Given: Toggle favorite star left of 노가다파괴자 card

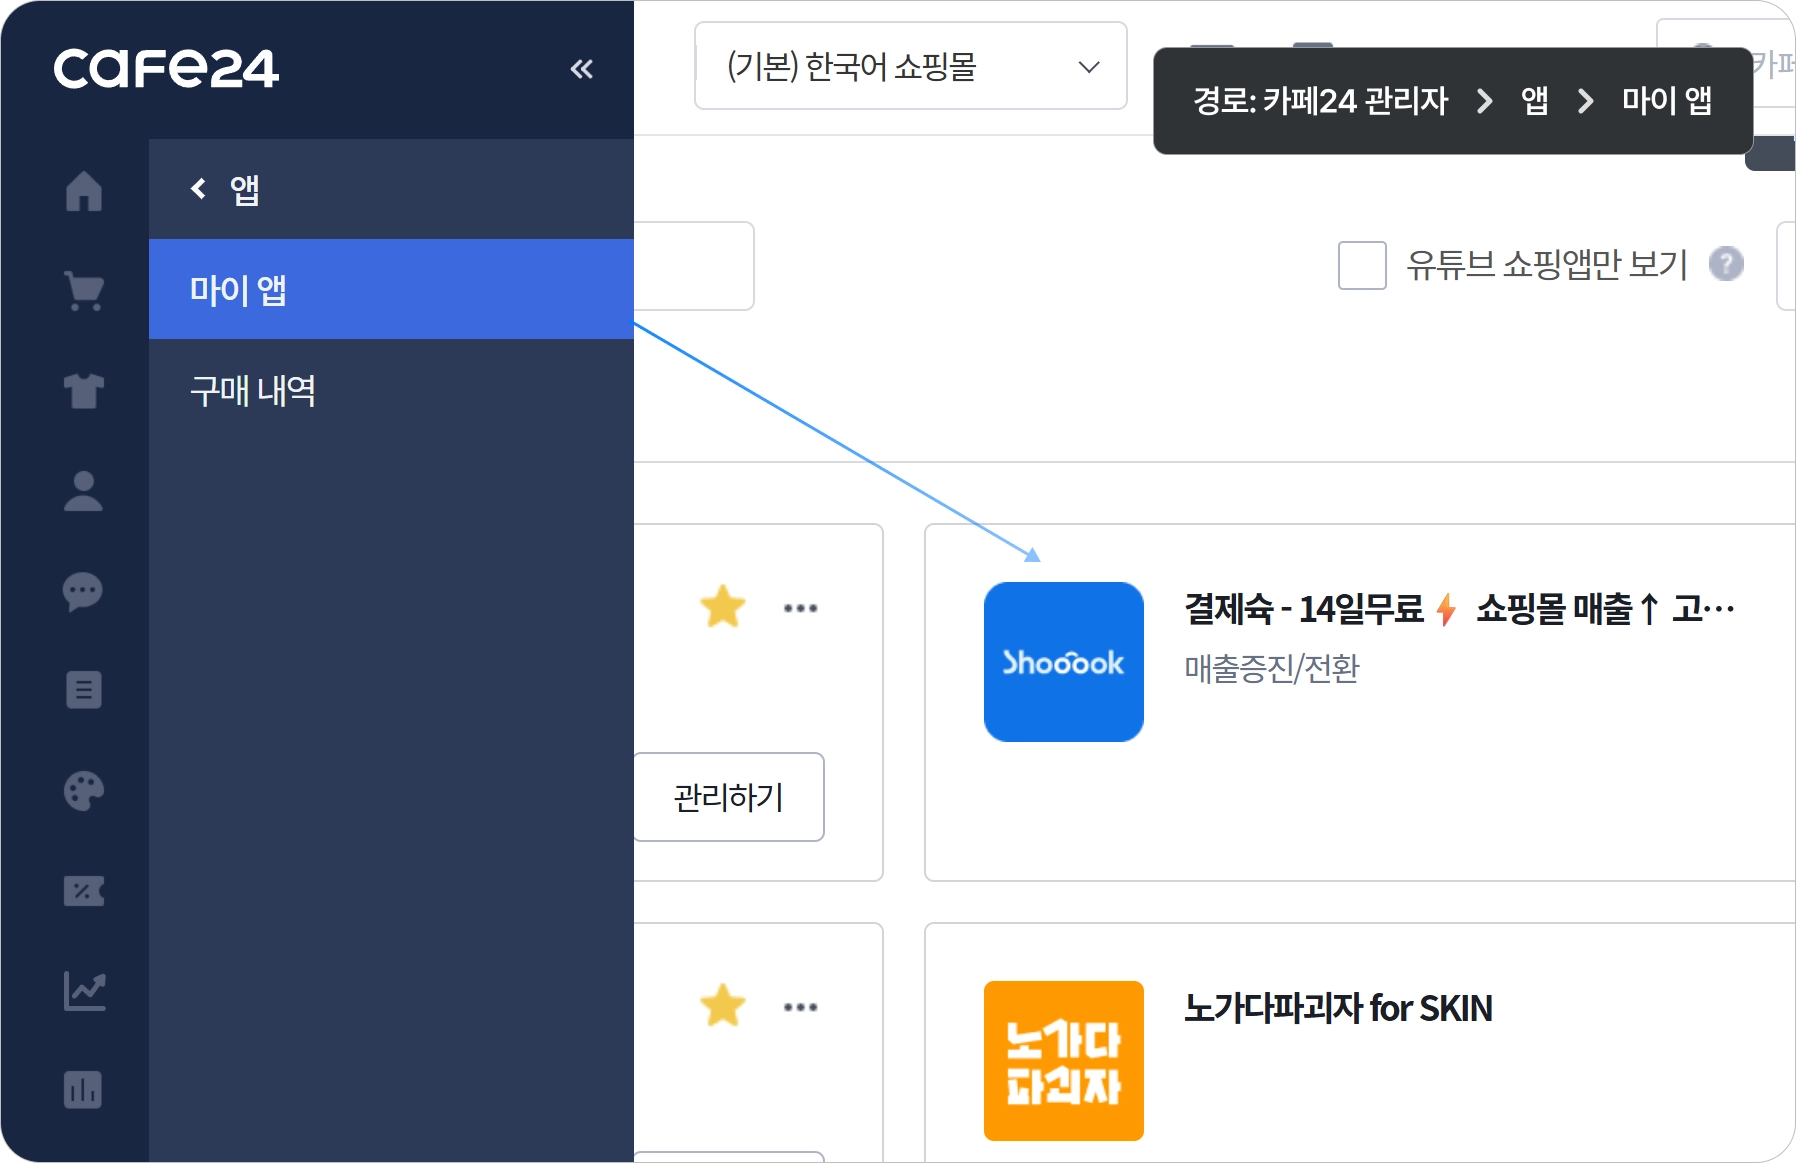Looking at the screenshot, I should [x=723, y=1006].
